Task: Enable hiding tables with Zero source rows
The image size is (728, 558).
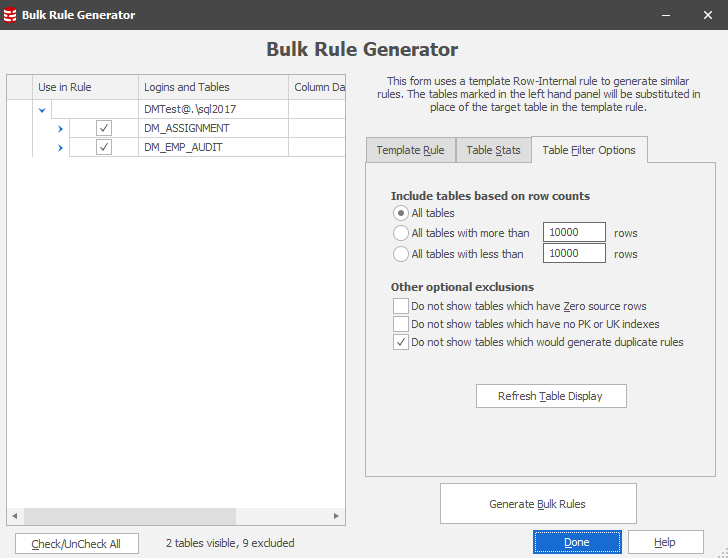Action: pyautogui.click(x=401, y=306)
